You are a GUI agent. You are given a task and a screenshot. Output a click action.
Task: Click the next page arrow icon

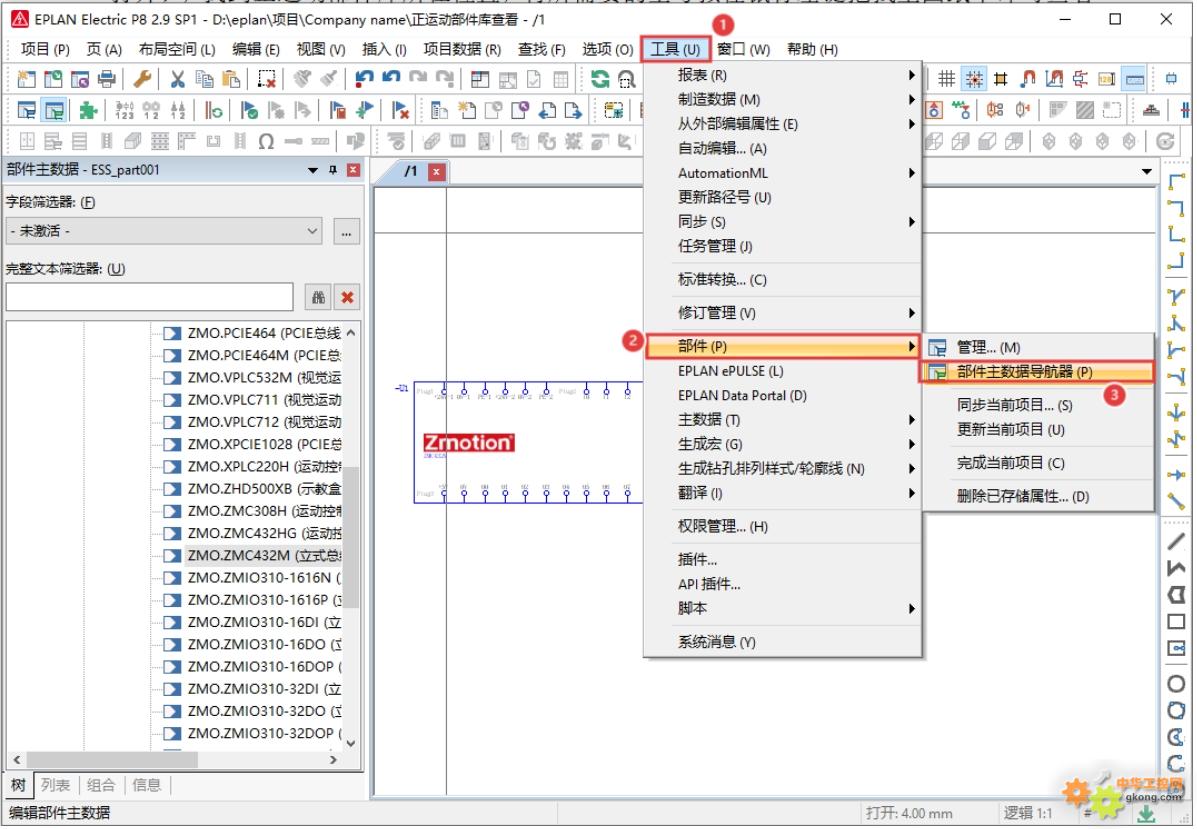pyautogui.click(x=573, y=110)
